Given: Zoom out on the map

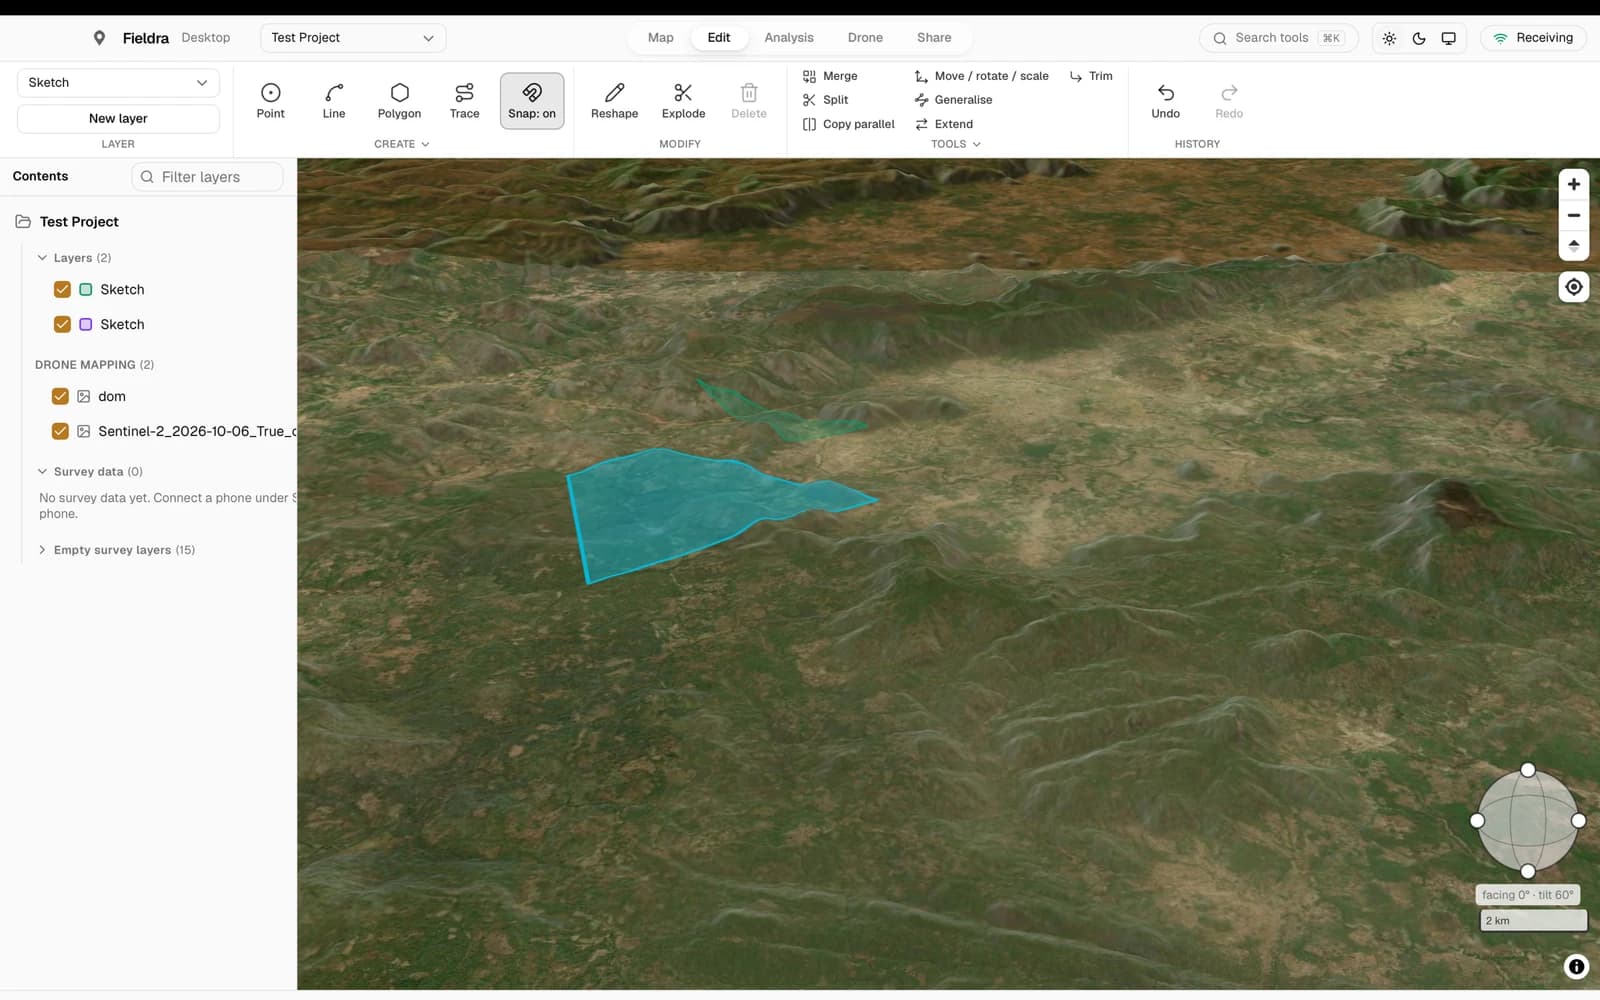Looking at the screenshot, I should pyautogui.click(x=1574, y=215).
